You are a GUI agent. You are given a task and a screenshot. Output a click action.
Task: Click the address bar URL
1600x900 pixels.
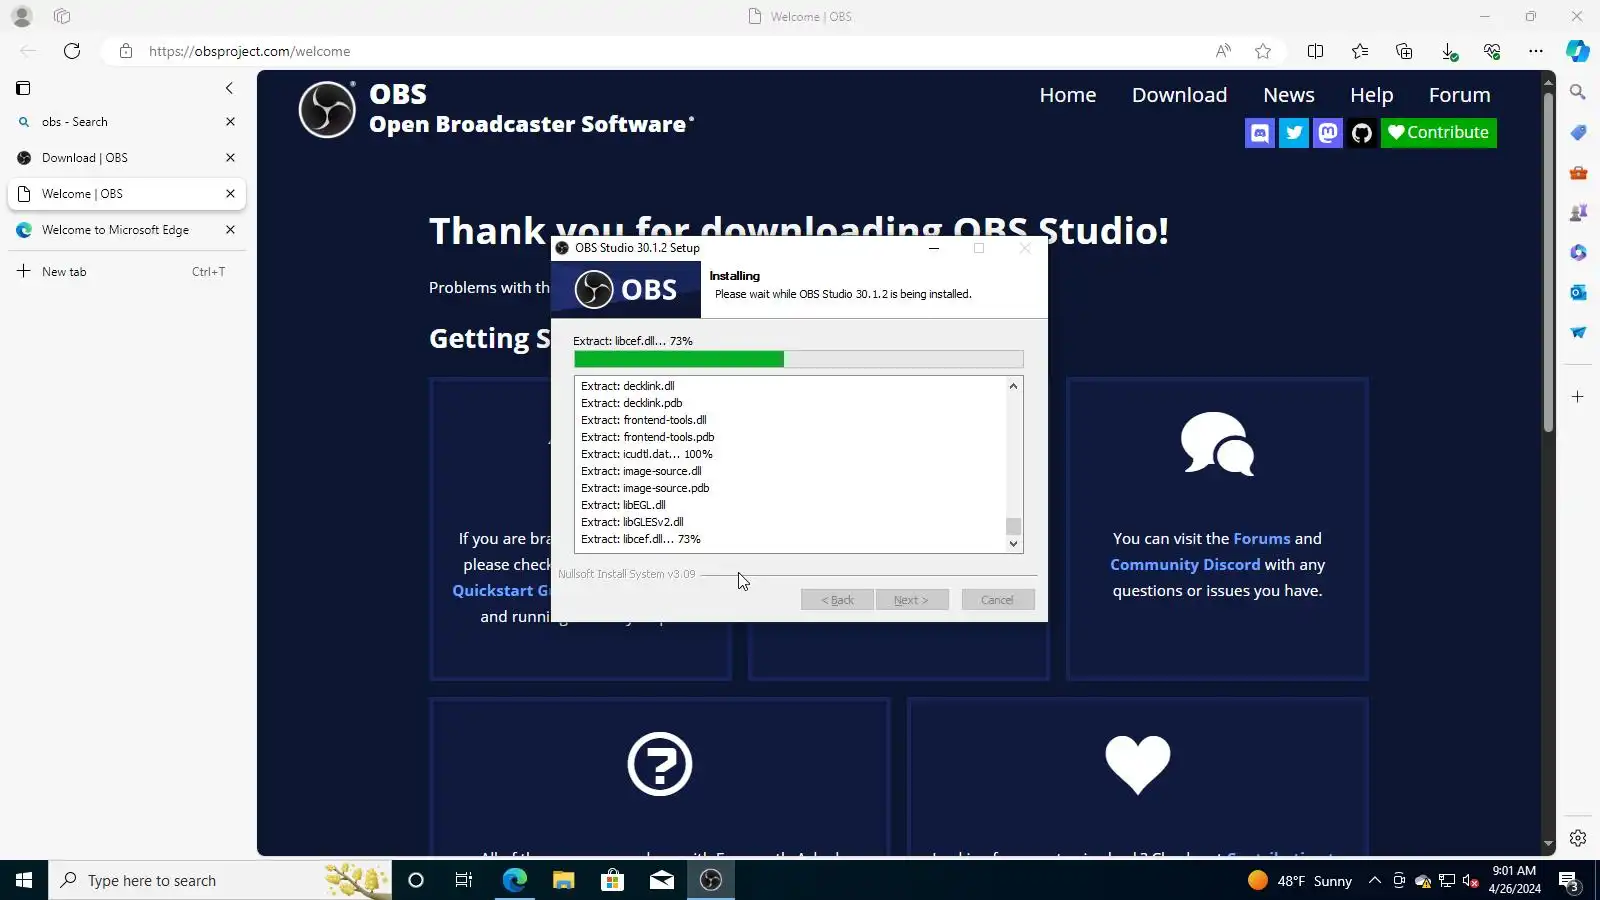250,51
